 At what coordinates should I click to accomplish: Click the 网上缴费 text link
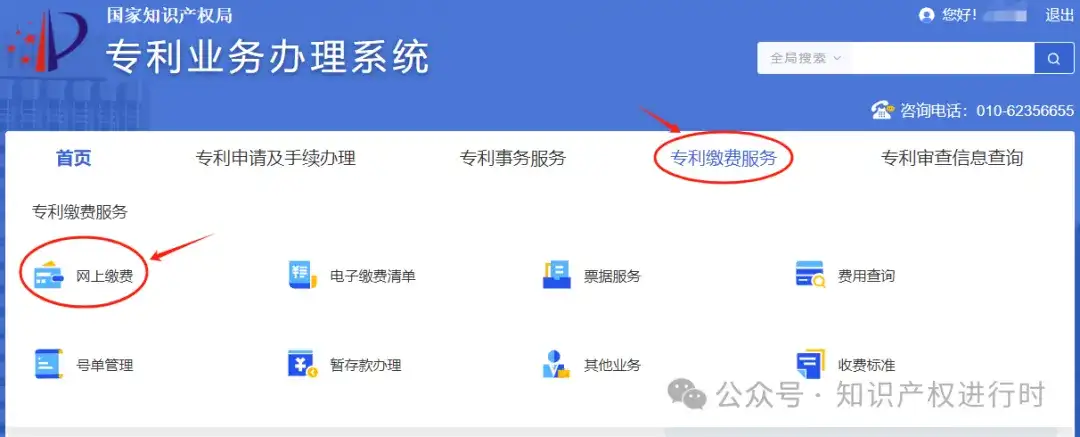(105, 276)
